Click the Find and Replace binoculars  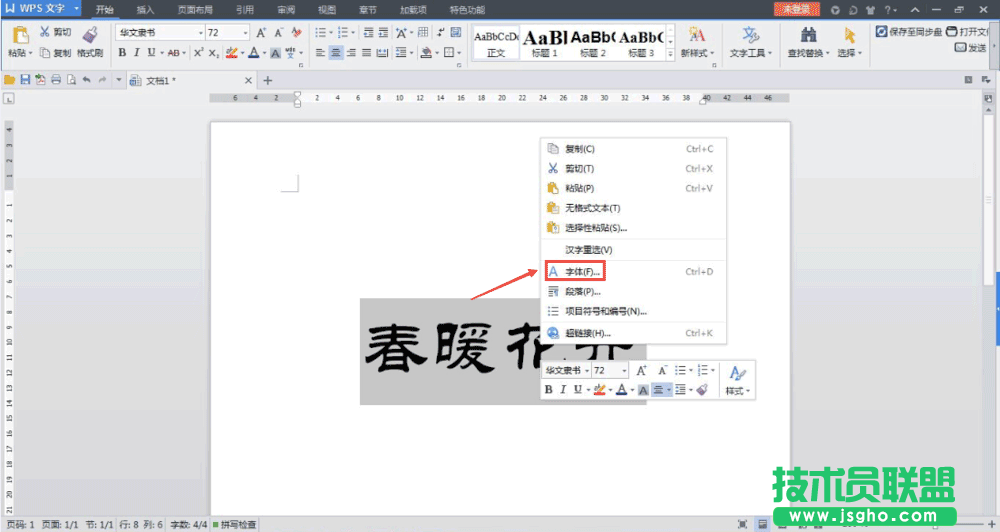click(808, 34)
